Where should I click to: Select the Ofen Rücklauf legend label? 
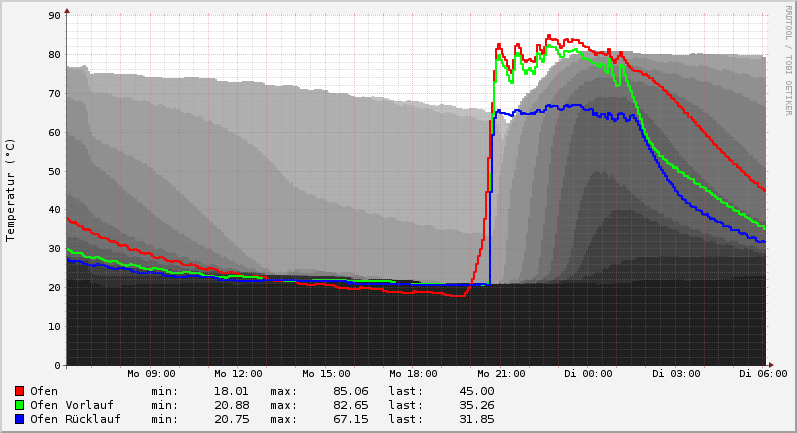pyautogui.click(x=75, y=419)
